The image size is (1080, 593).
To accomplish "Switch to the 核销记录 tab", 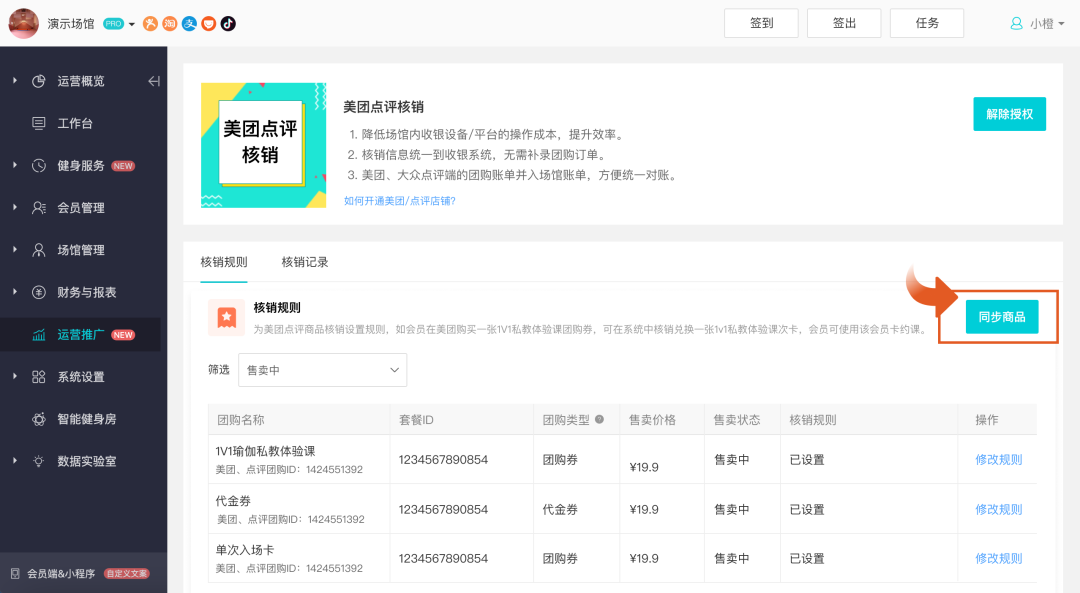I will [305, 262].
